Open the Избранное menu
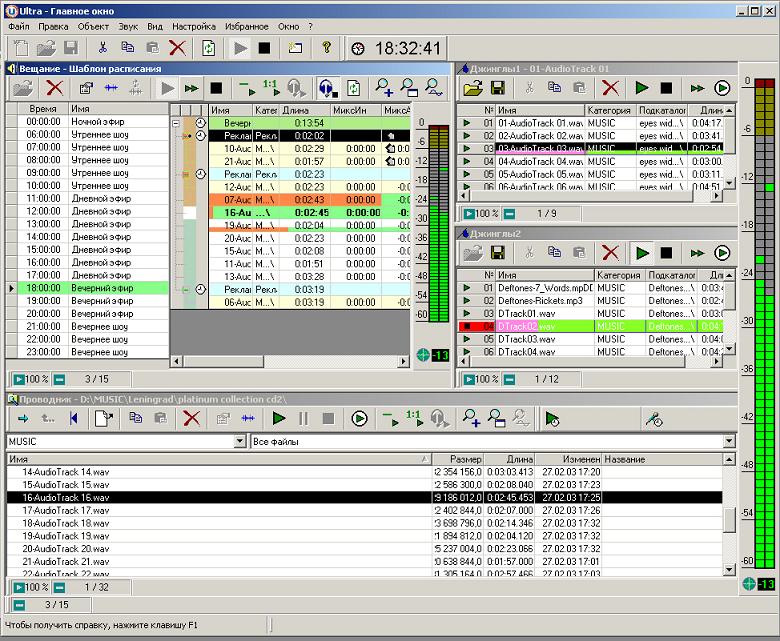 tap(246, 26)
